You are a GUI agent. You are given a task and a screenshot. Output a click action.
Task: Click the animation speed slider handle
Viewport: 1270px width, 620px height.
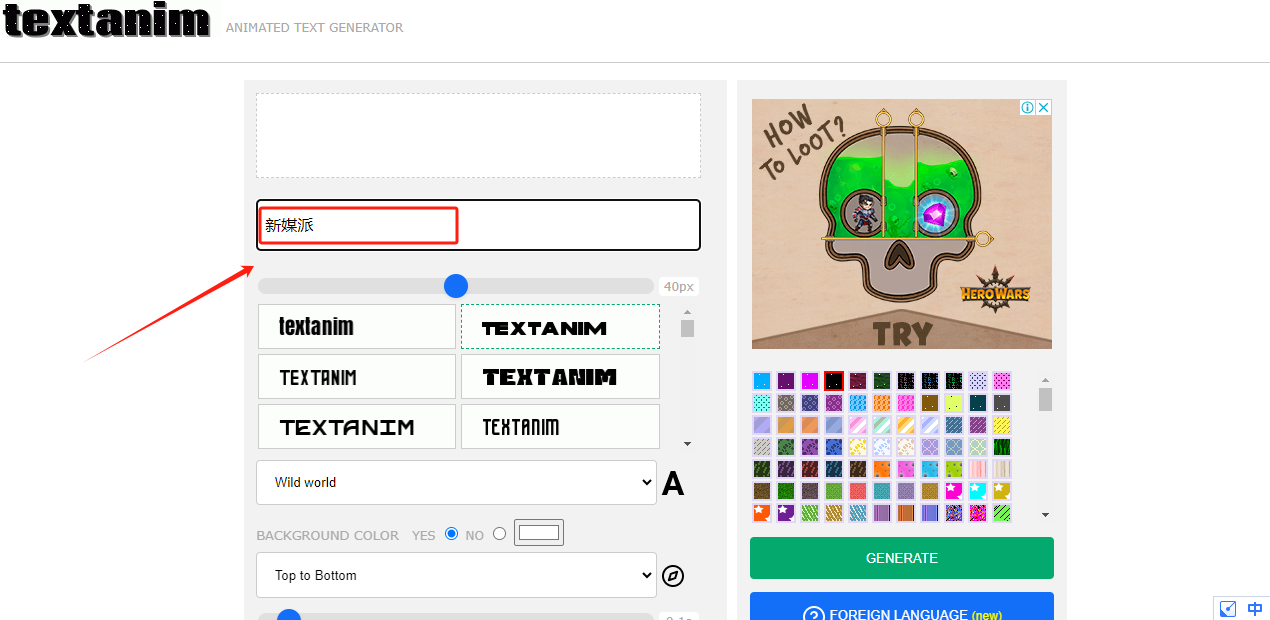pos(289,616)
